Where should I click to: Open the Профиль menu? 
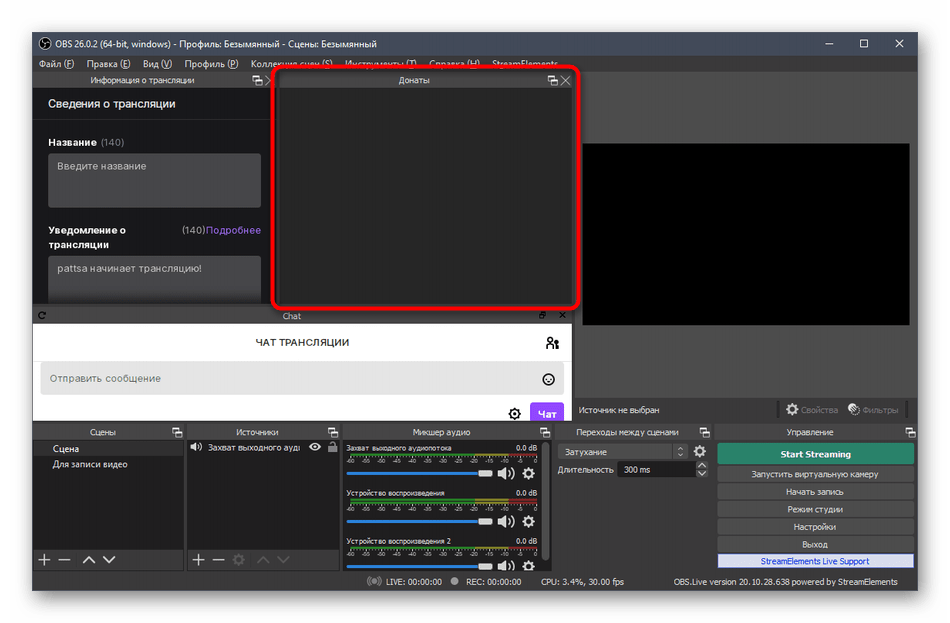tap(218, 64)
